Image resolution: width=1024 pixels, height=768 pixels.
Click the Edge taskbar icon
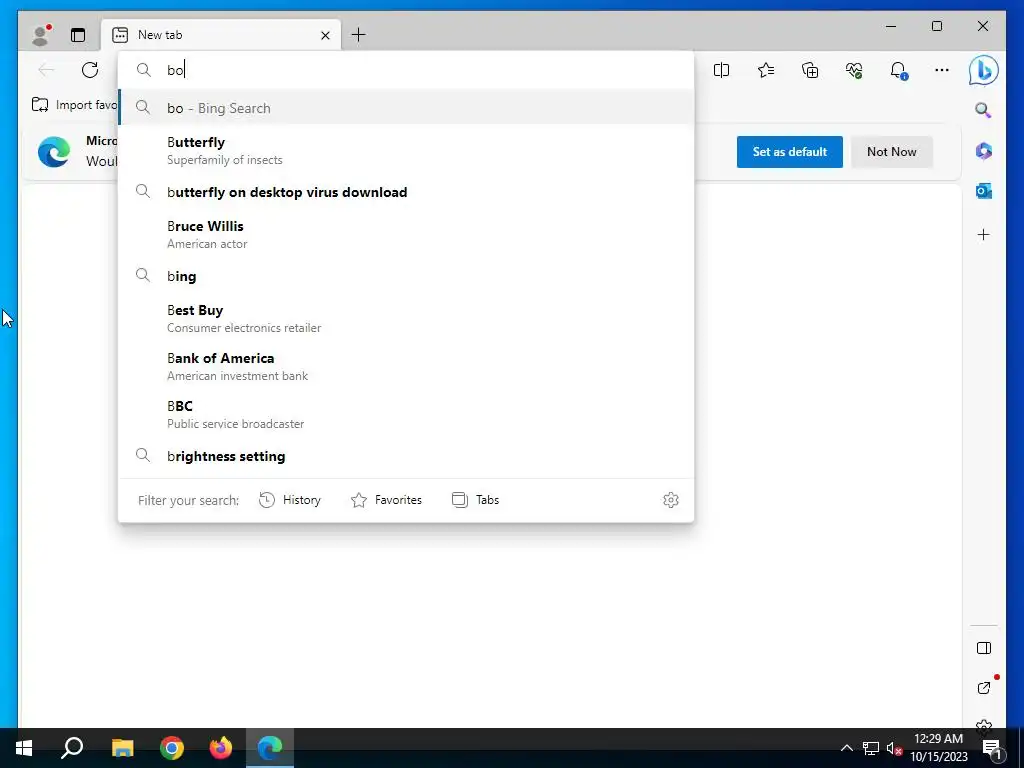270,748
